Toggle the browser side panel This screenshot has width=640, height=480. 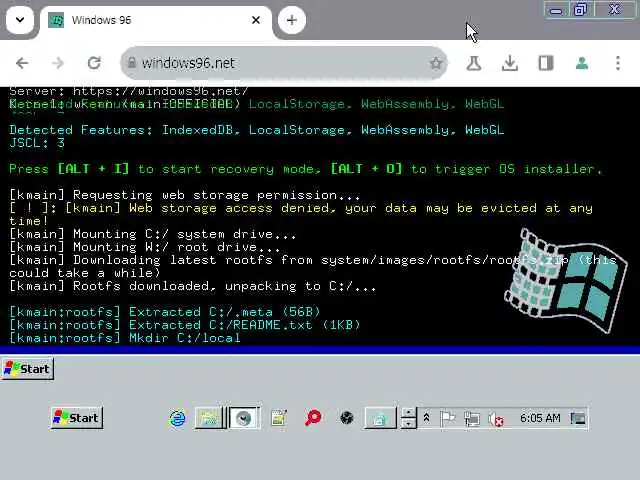click(x=546, y=63)
